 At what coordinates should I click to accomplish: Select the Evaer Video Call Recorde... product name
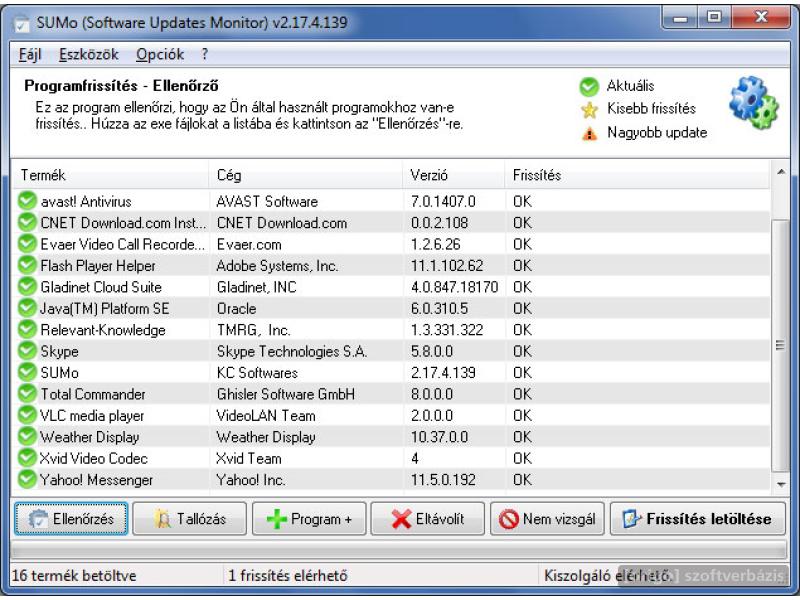[123, 244]
